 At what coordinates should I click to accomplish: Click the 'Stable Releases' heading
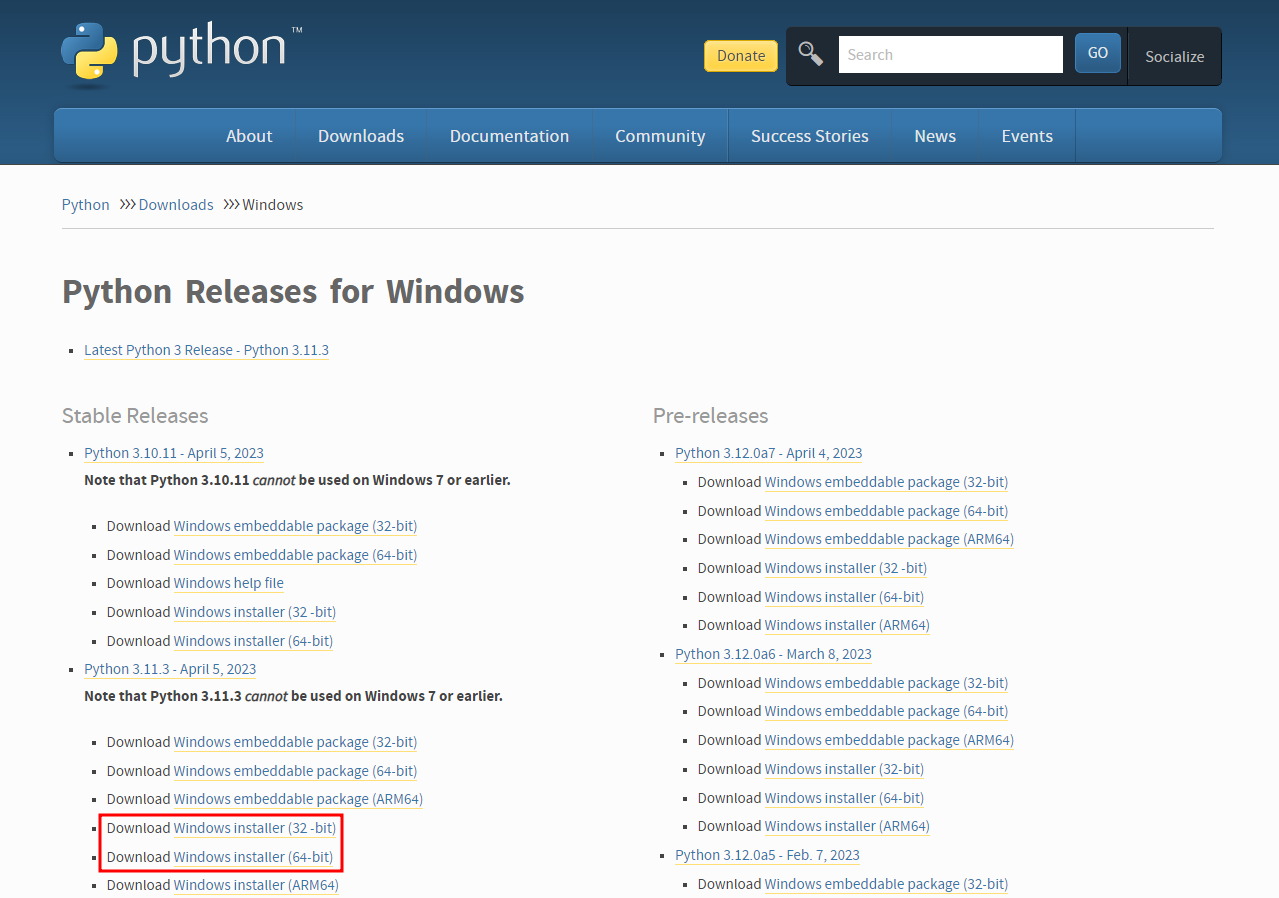[135, 416]
